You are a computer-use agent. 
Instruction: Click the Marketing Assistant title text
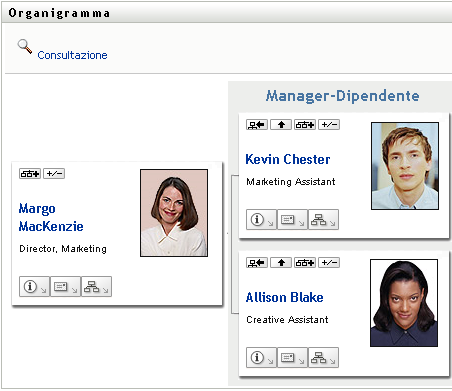point(291,182)
